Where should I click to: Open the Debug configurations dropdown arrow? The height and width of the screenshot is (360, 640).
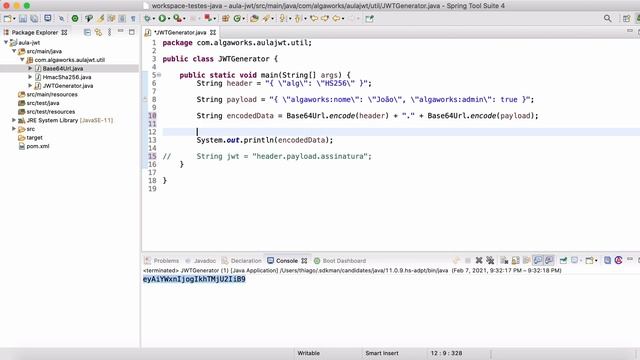[153, 19]
